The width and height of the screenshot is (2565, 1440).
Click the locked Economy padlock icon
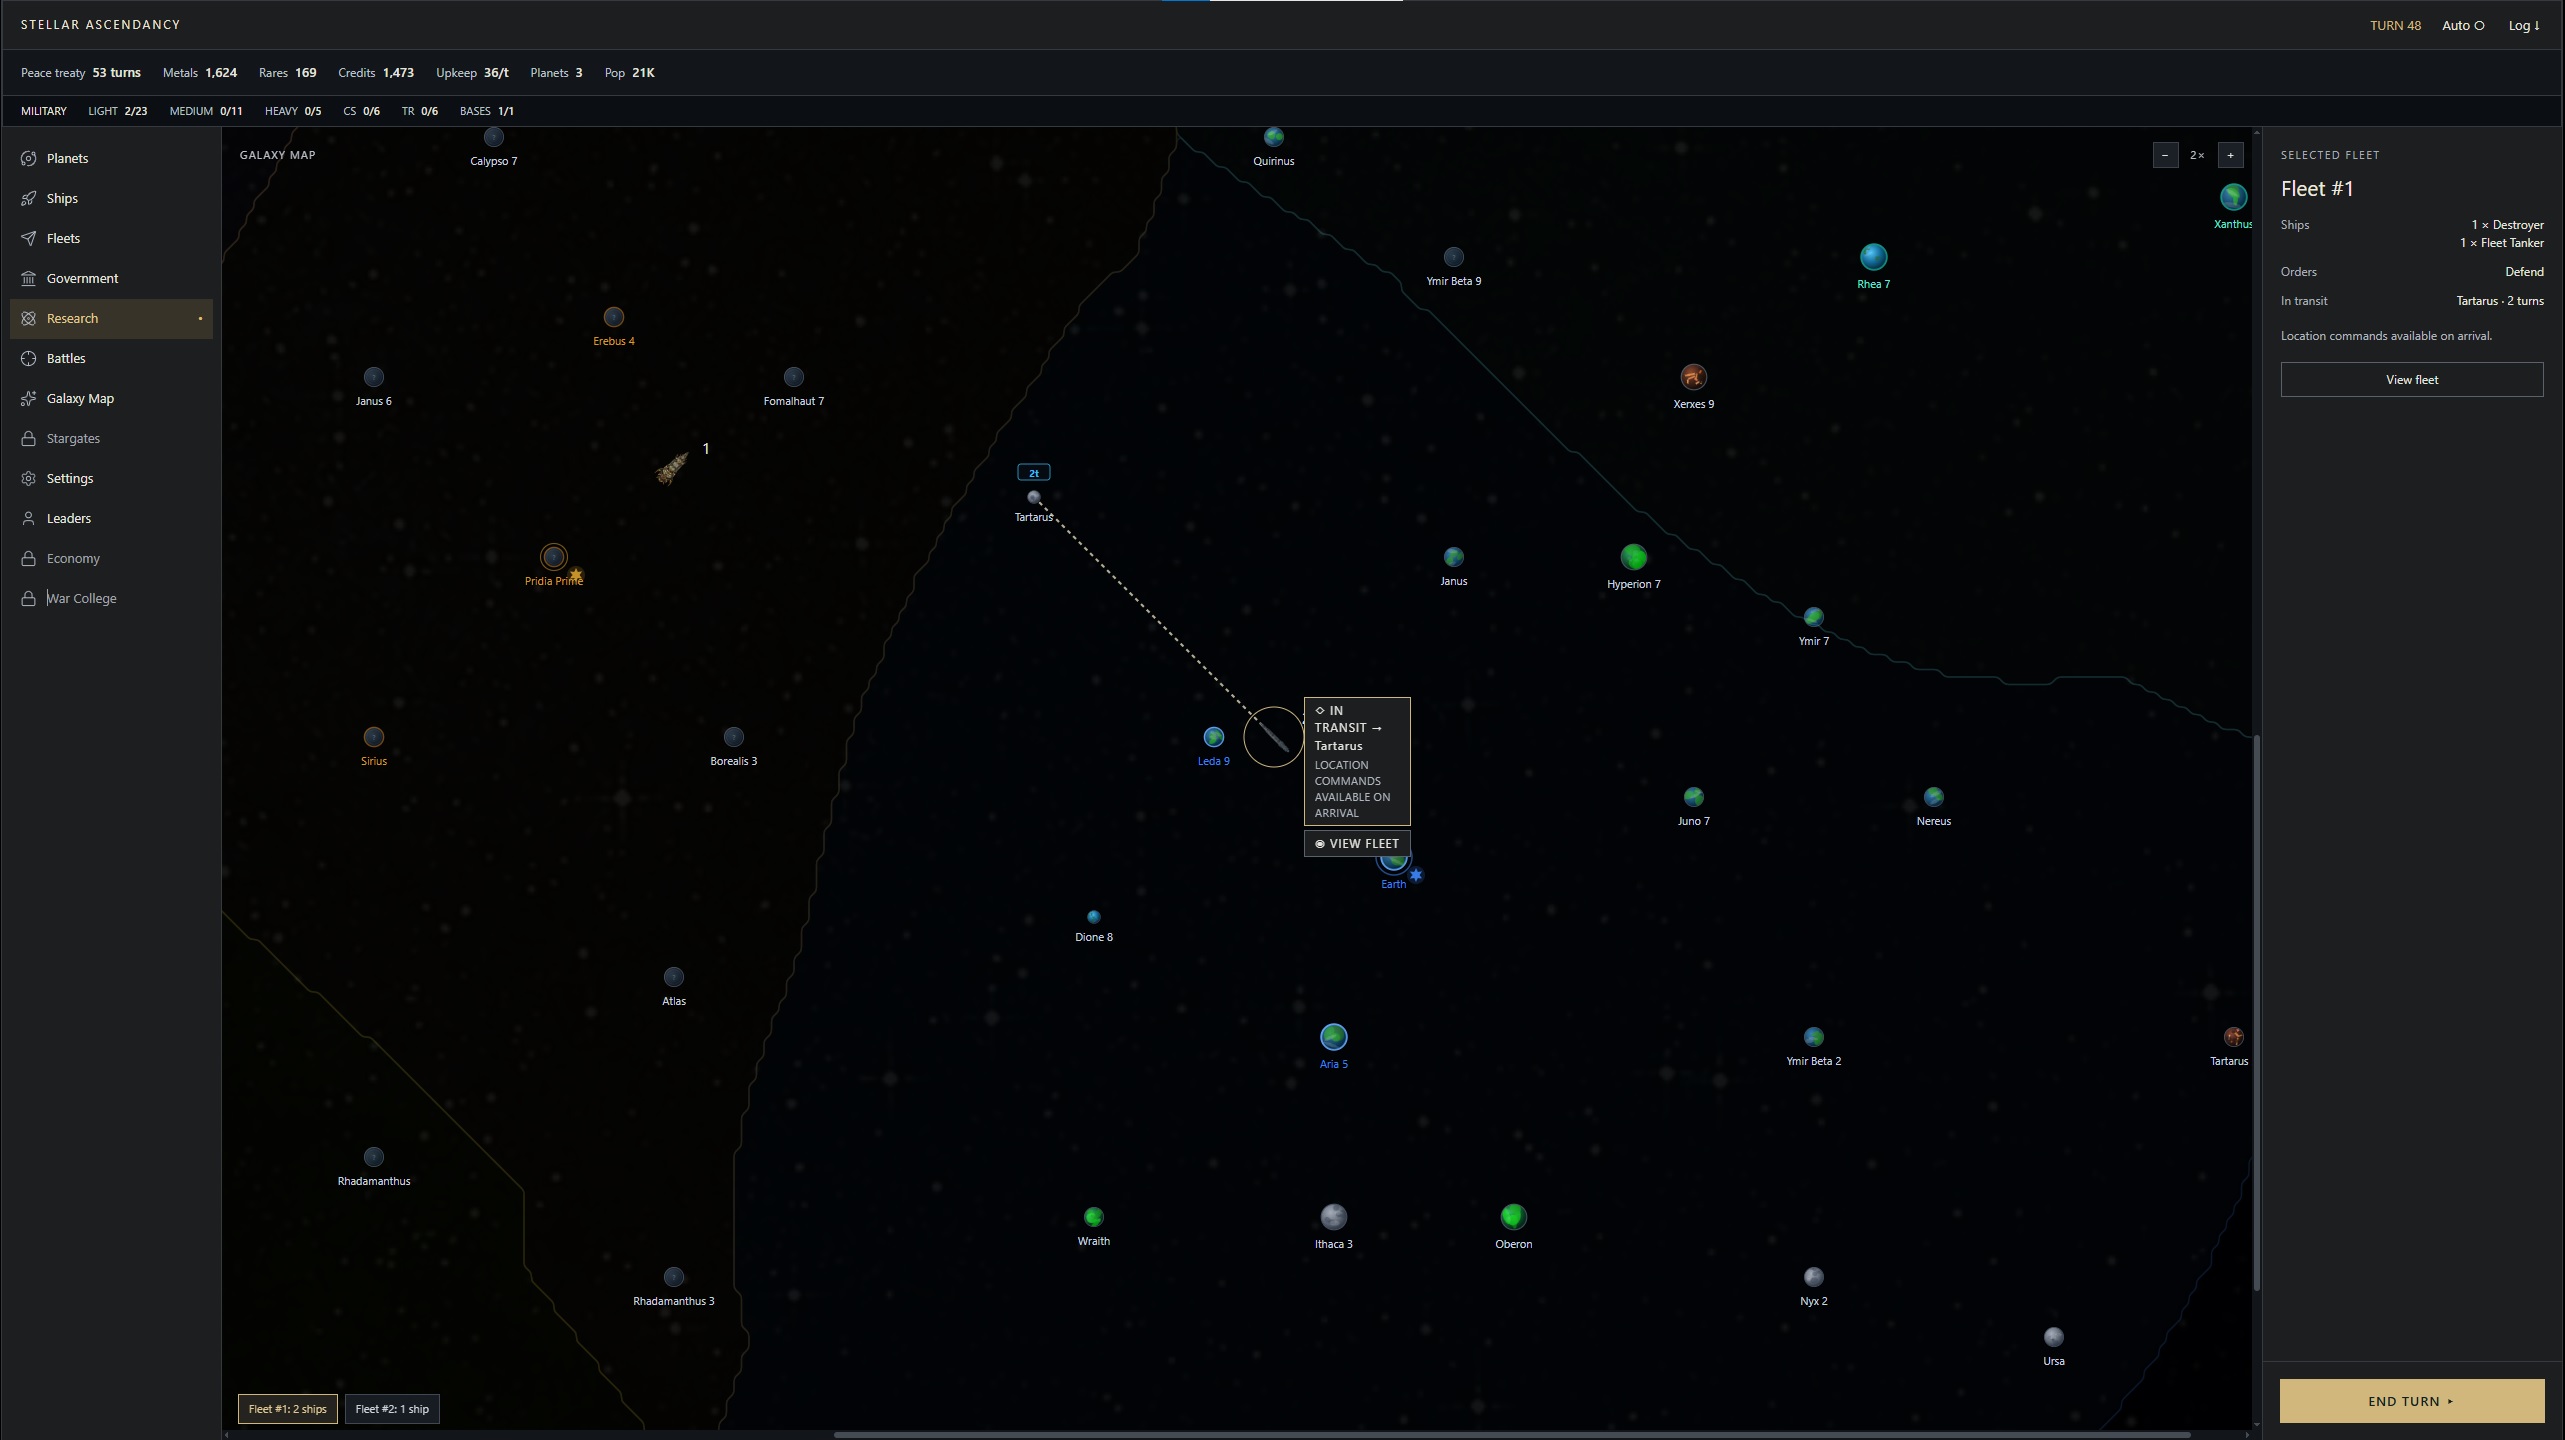[x=29, y=558]
